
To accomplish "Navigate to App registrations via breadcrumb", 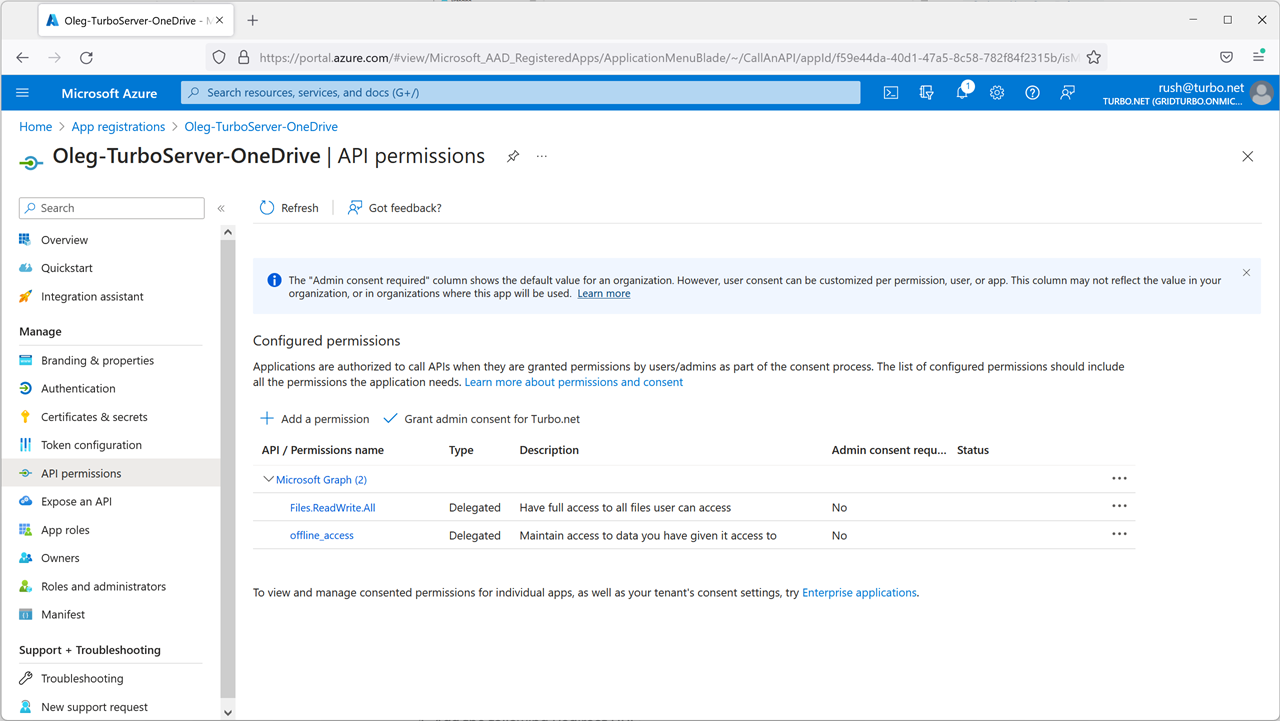I will 118,126.
